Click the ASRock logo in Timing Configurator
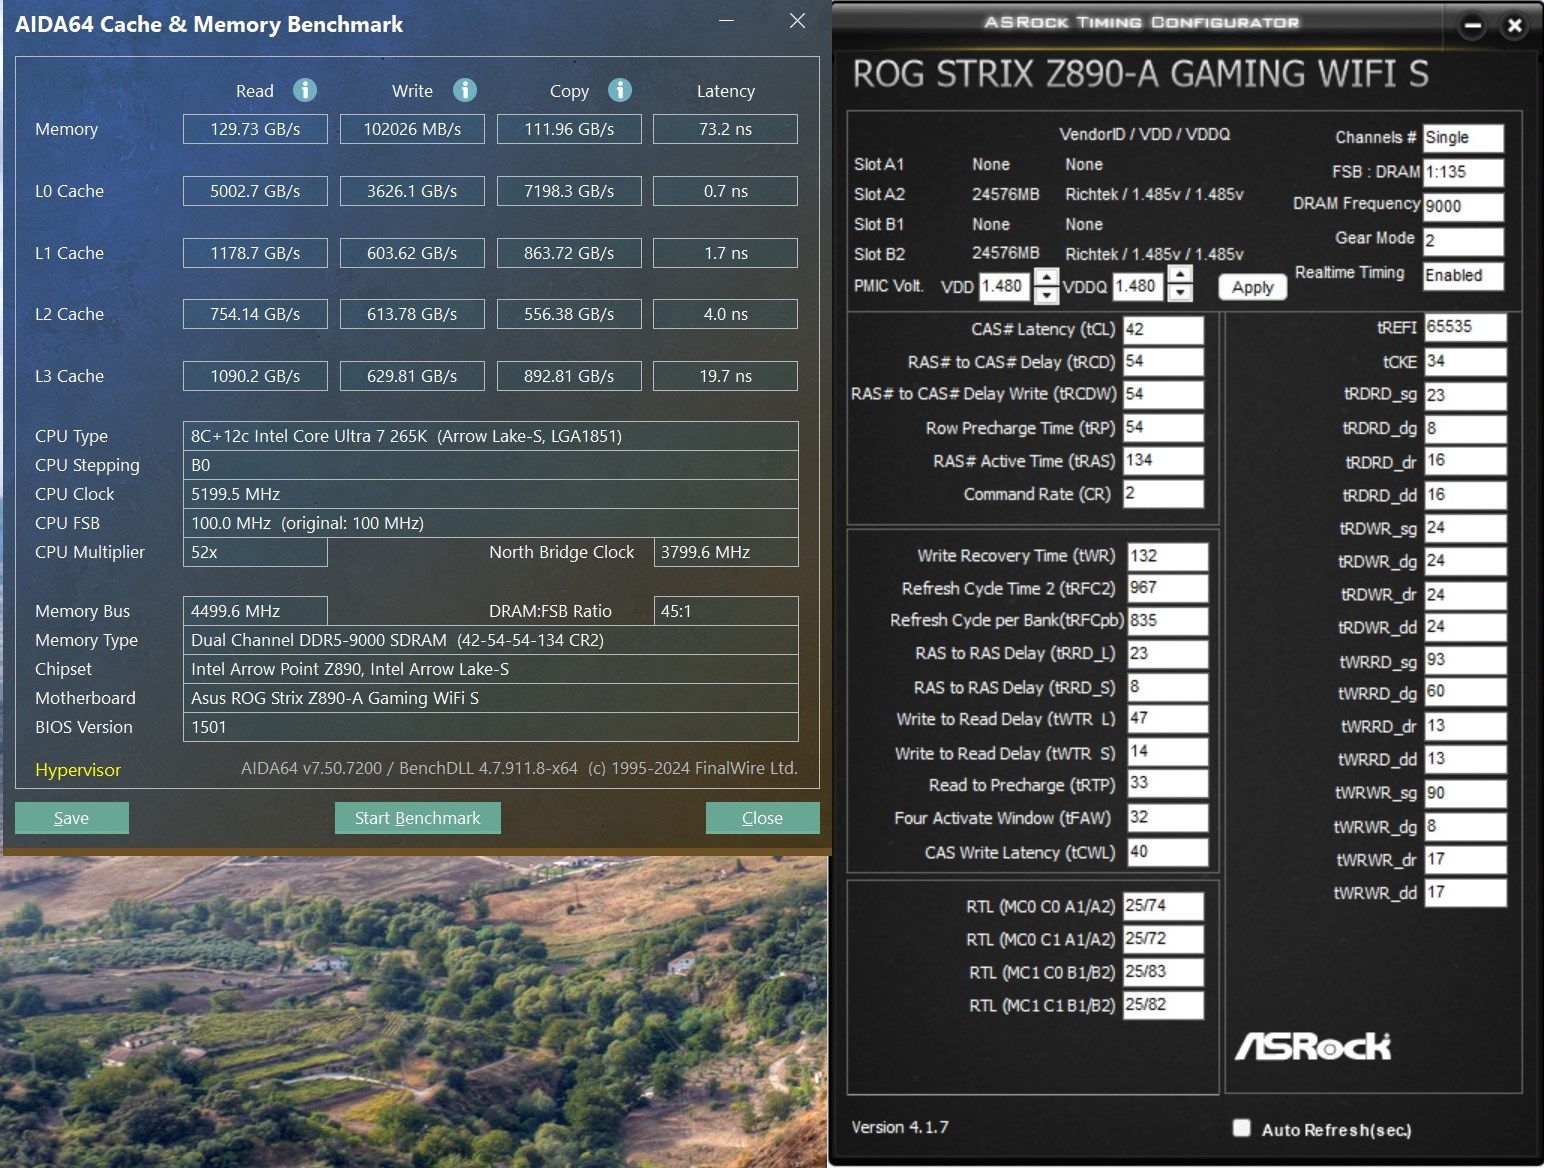This screenshot has width=1544, height=1168. 1313,1046
